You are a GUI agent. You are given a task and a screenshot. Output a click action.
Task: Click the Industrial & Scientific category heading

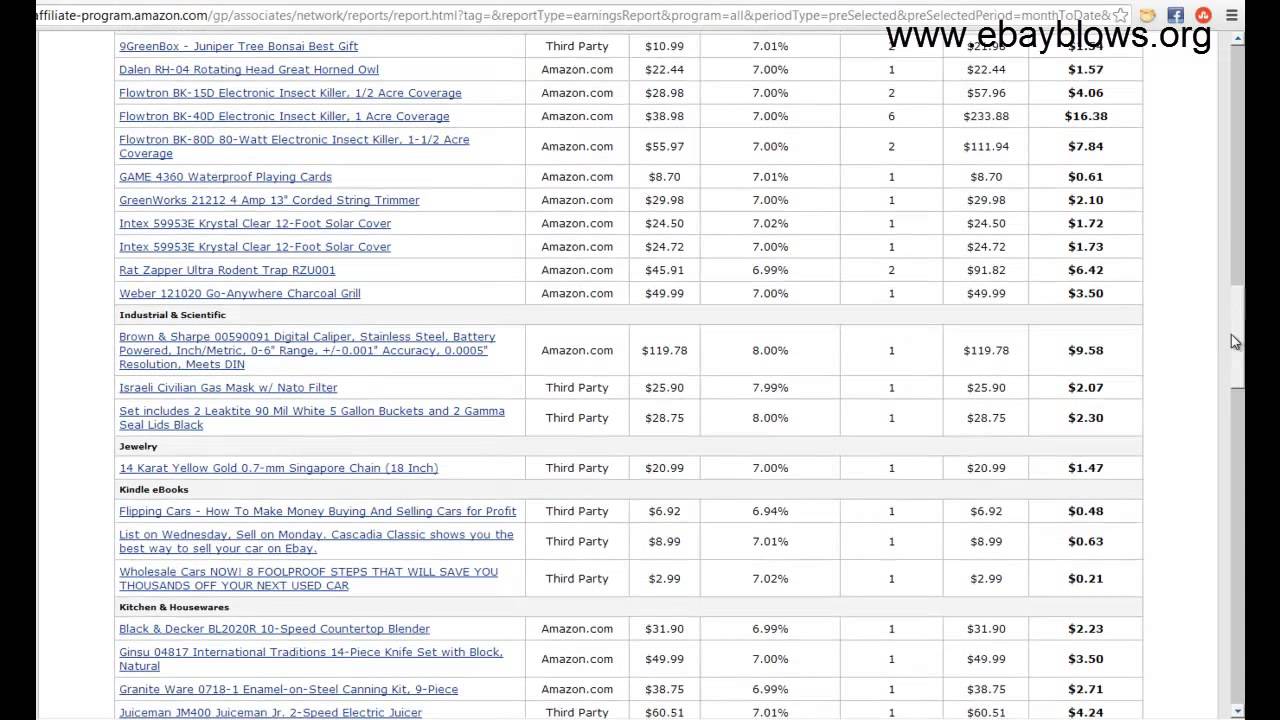pos(172,315)
